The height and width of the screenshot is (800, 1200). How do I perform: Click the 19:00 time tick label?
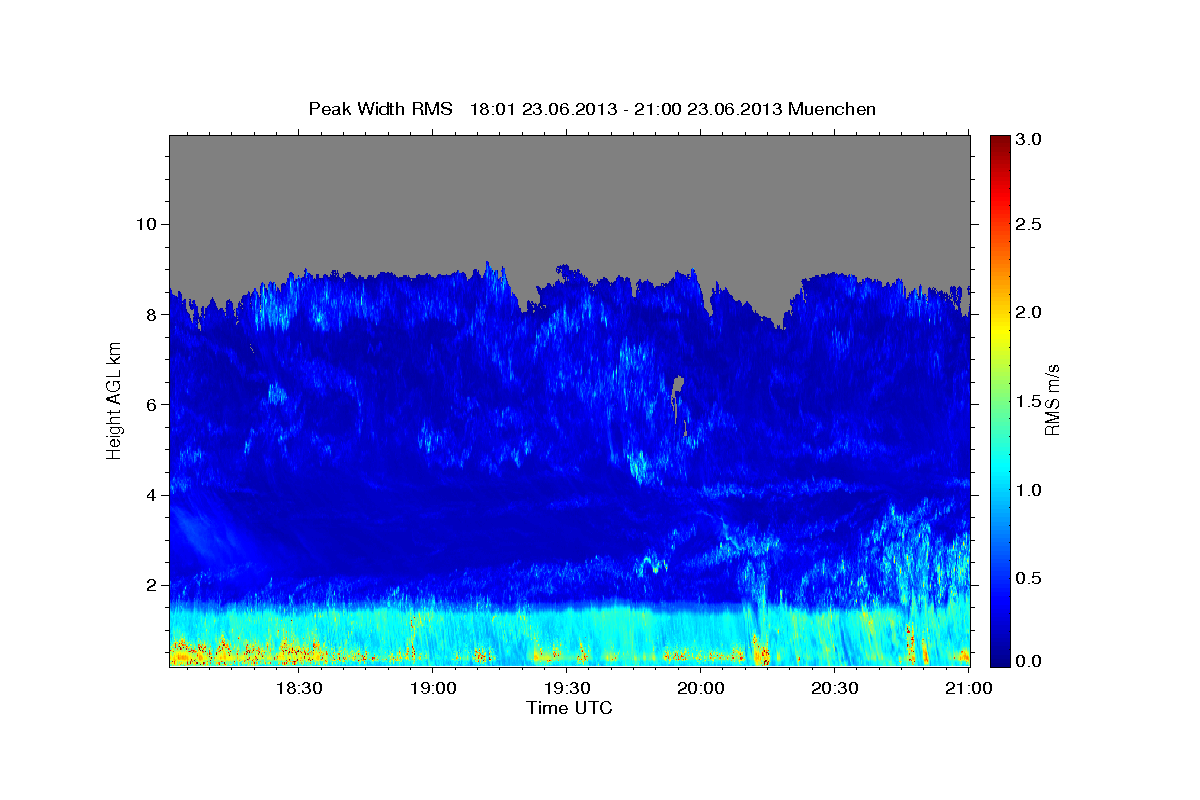coord(433,688)
